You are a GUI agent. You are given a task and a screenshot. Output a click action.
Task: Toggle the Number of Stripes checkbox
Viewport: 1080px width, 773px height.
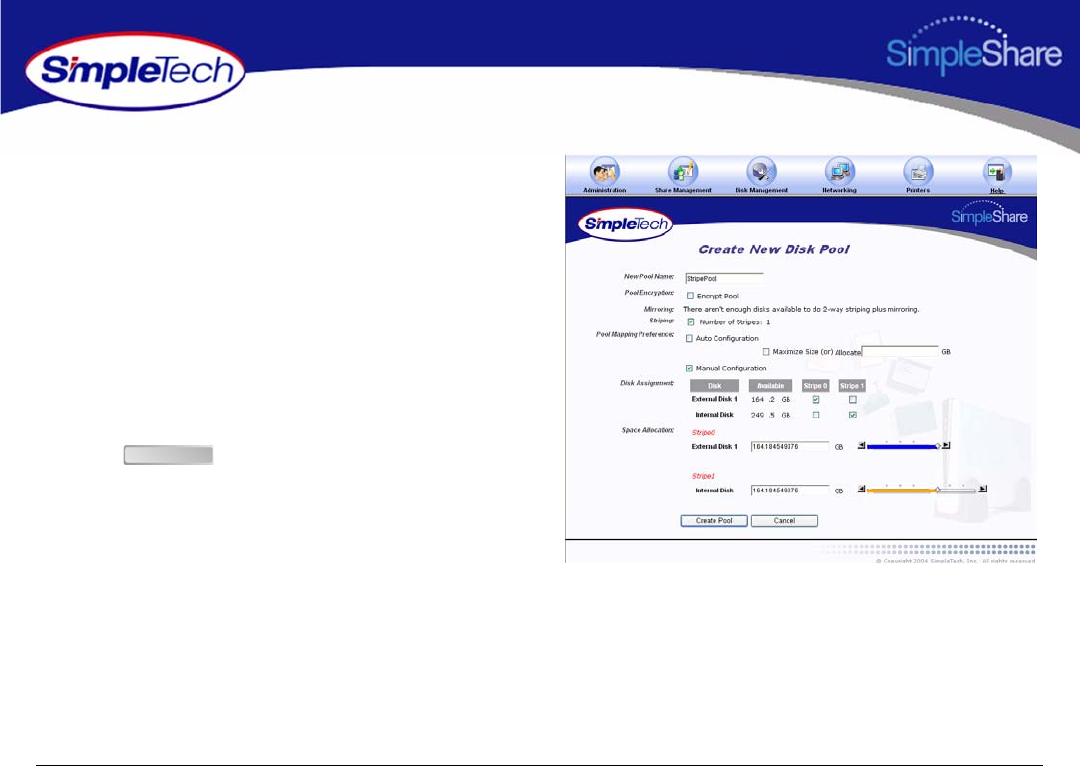[x=691, y=322]
